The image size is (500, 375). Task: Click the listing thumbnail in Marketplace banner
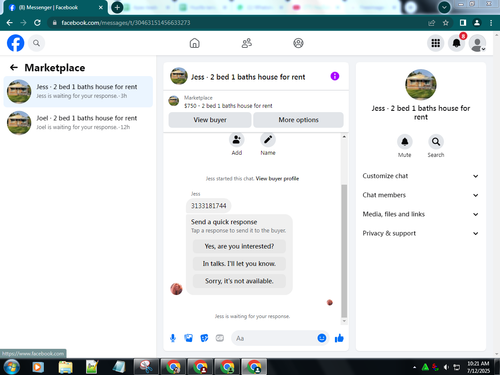(x=174, y=101)
